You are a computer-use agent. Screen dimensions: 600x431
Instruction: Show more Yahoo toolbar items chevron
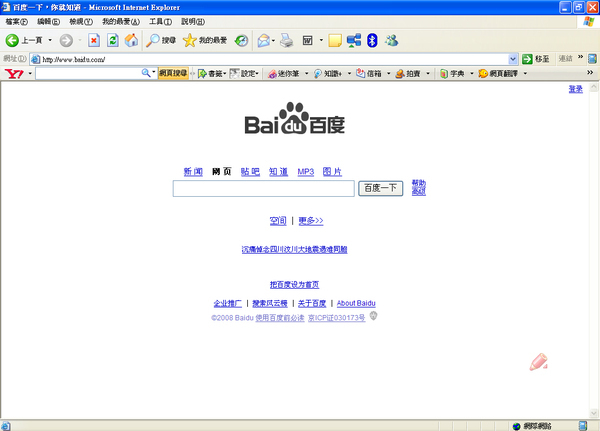tap(590, 72)
